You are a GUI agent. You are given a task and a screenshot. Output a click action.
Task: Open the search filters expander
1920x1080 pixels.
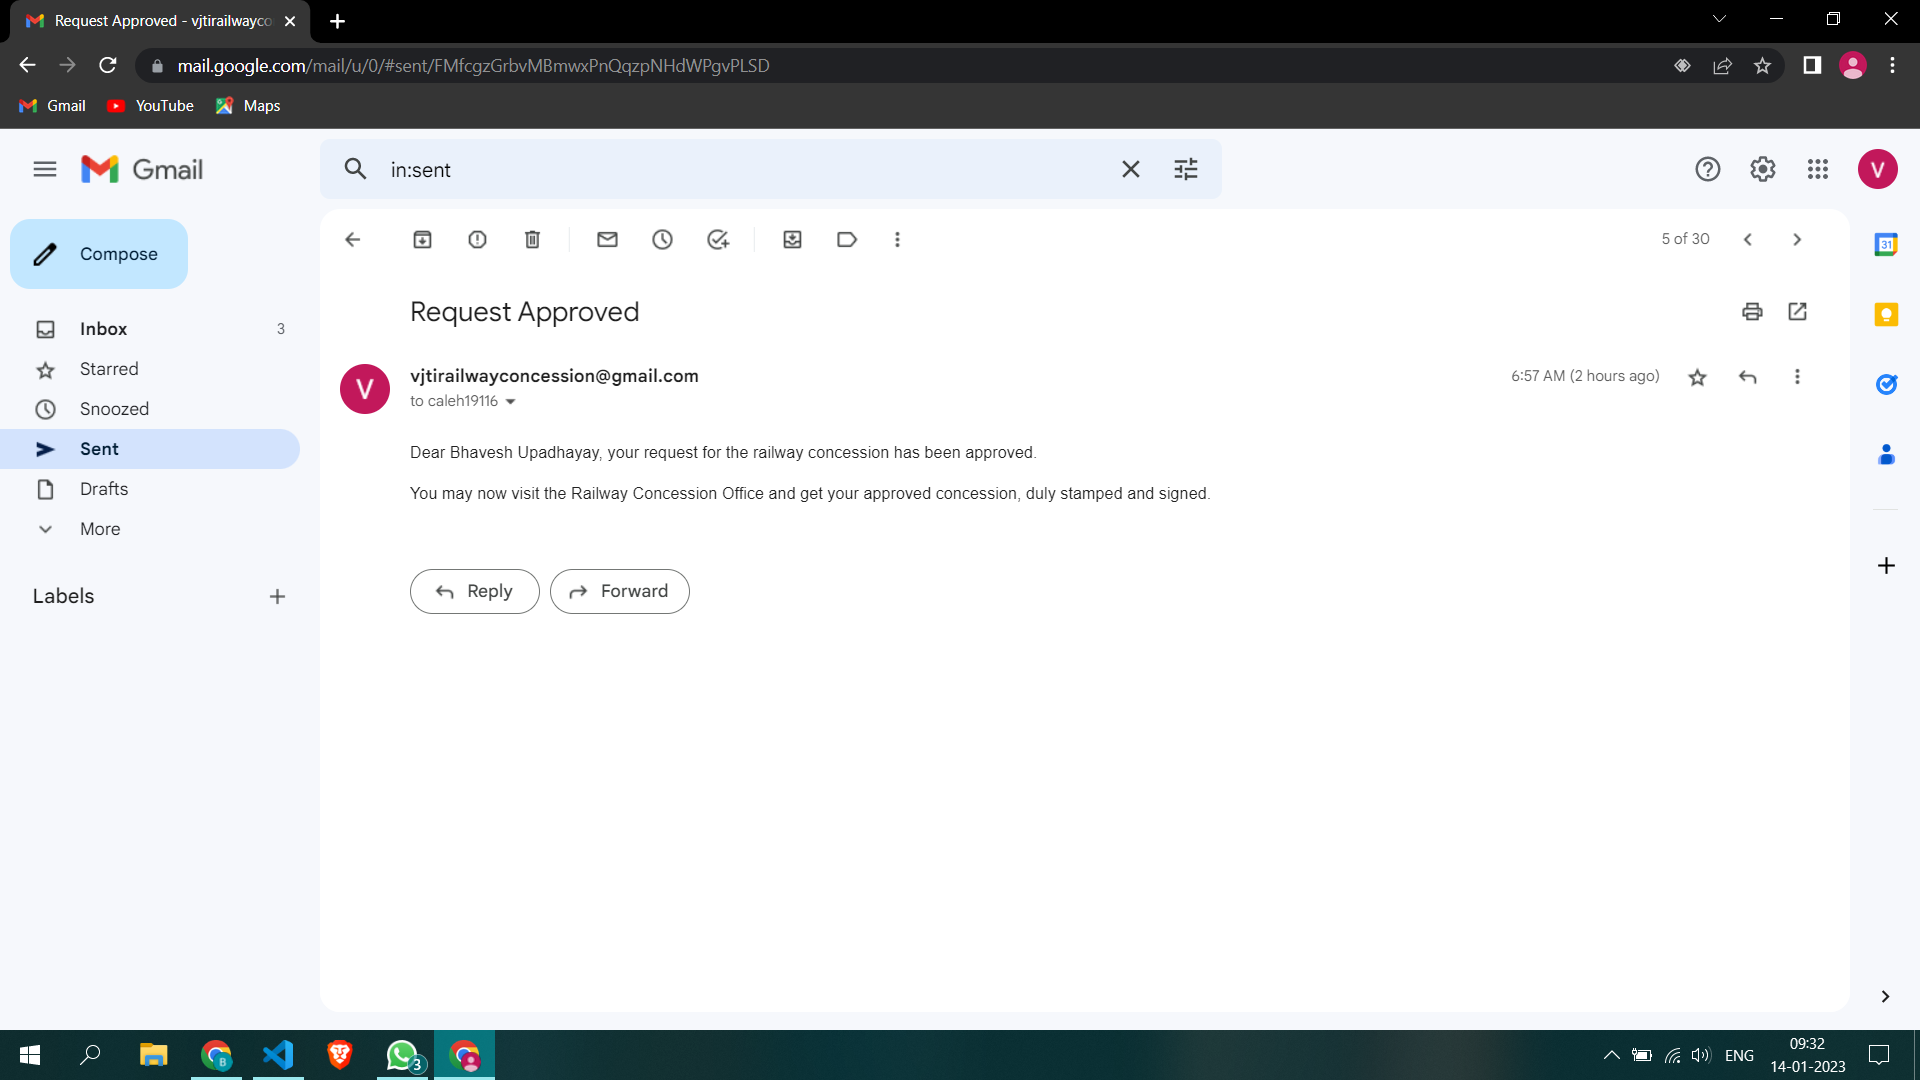(x=1185, y=169)
